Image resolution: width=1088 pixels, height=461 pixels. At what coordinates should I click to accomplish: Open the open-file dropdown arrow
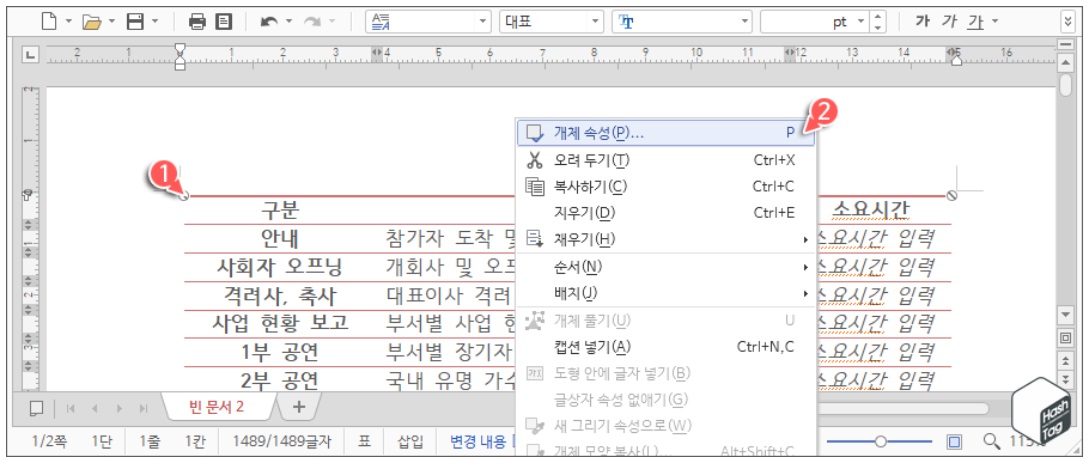click(112, 22)
